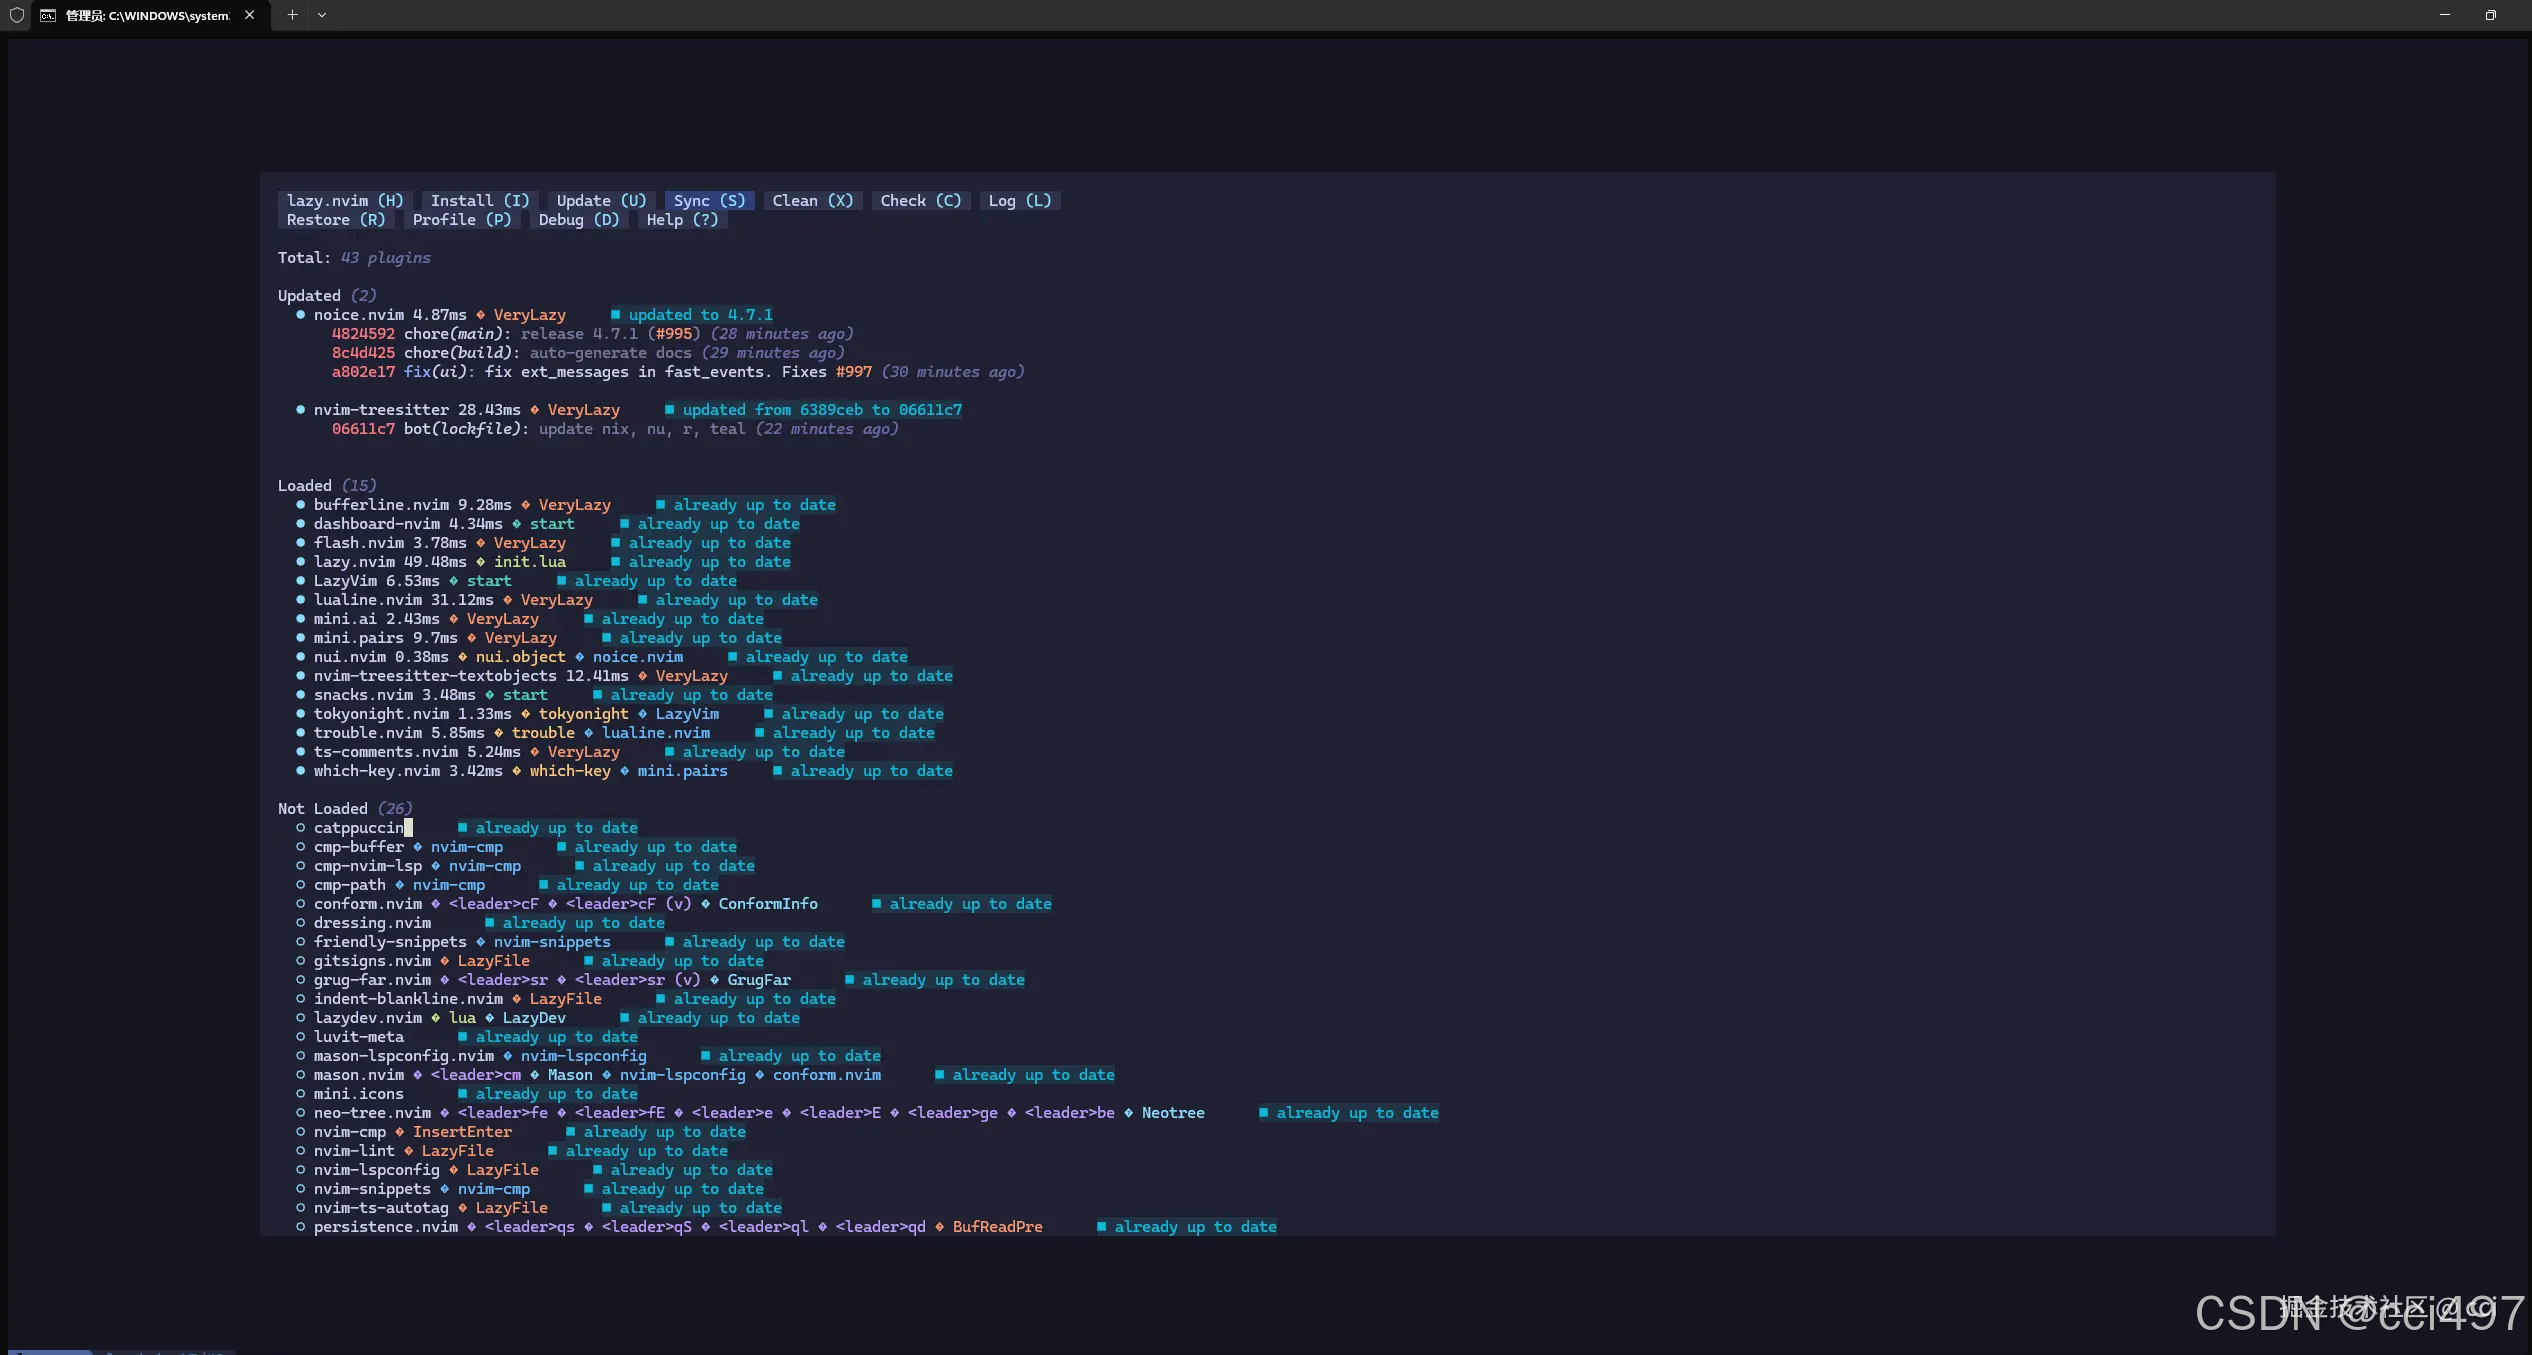2532x1355 pixels.
Task: Click the Clean (X) button
Action: point(812,201)
